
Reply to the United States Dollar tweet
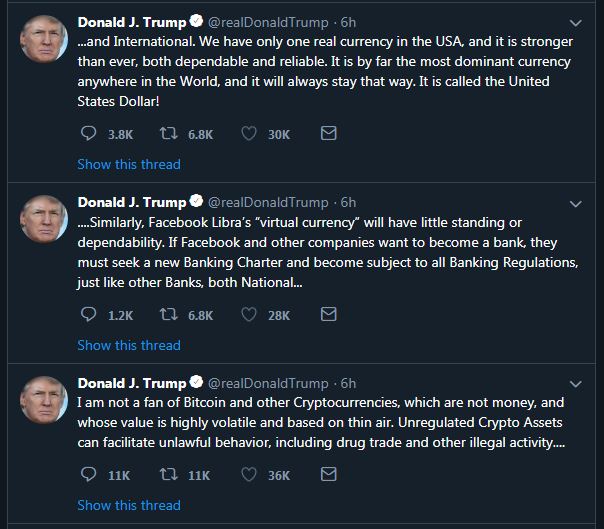point(88,133)
